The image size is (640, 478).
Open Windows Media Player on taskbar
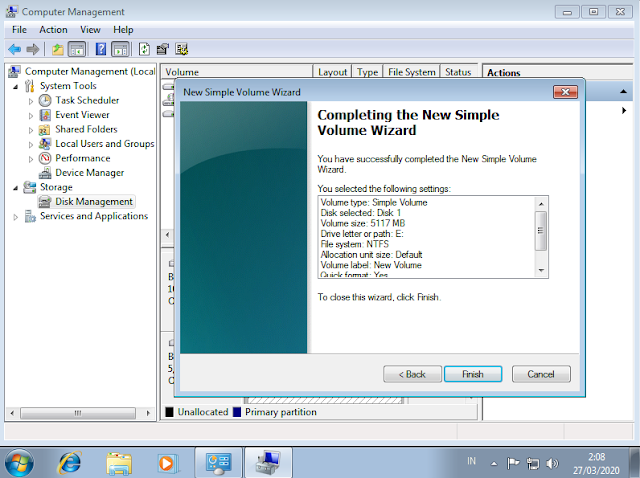tap(167, 464)
